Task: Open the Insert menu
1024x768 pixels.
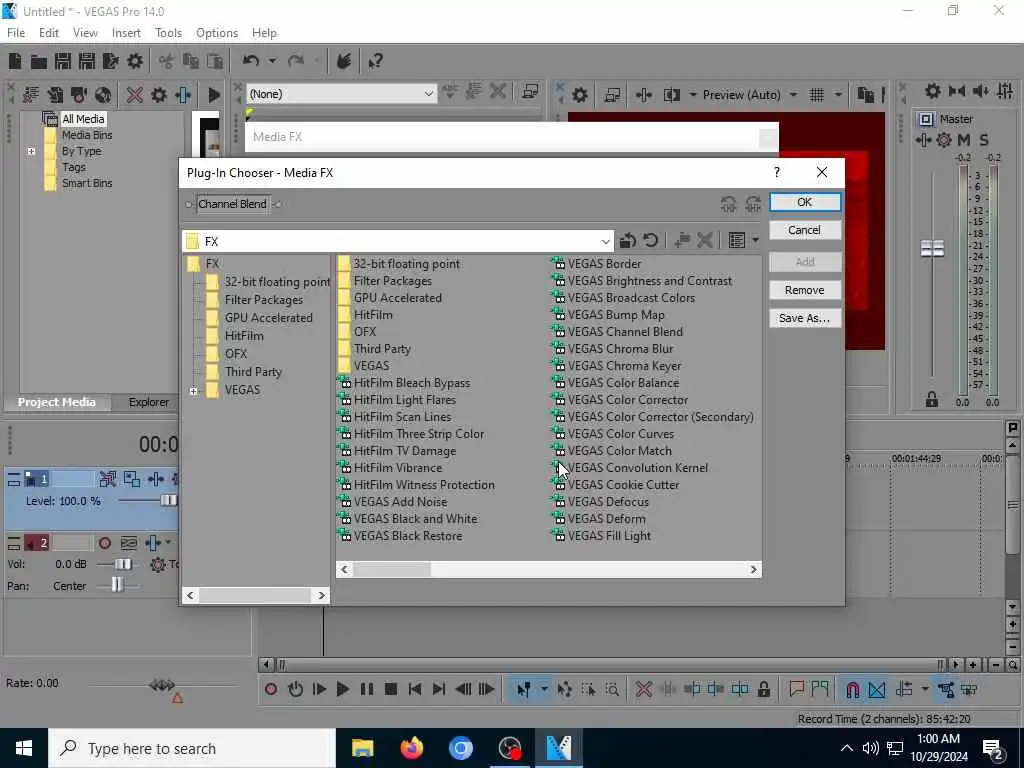Action: point(126,33)
